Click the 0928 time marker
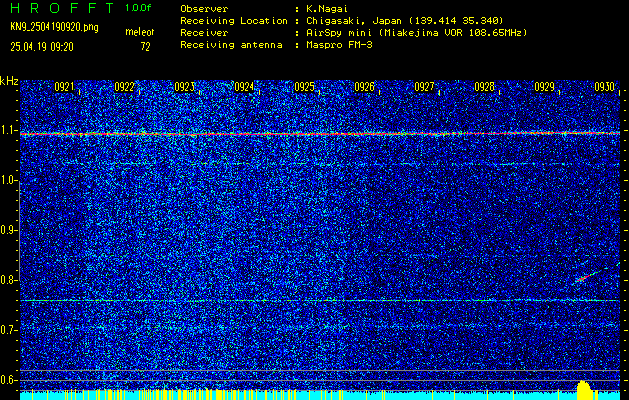The image size is (629, 400). pyautogui.click(x=485, y=87)
